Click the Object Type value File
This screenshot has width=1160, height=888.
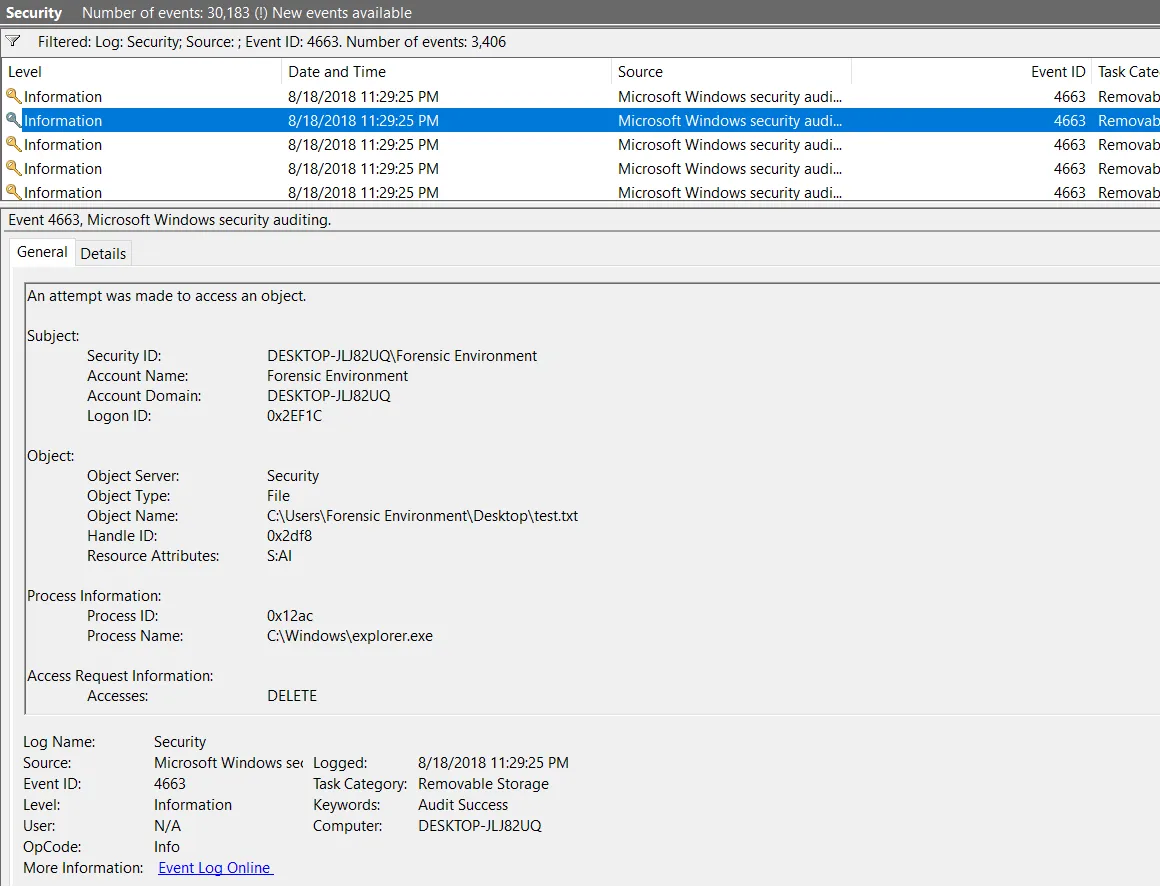(x=278, y=496)
